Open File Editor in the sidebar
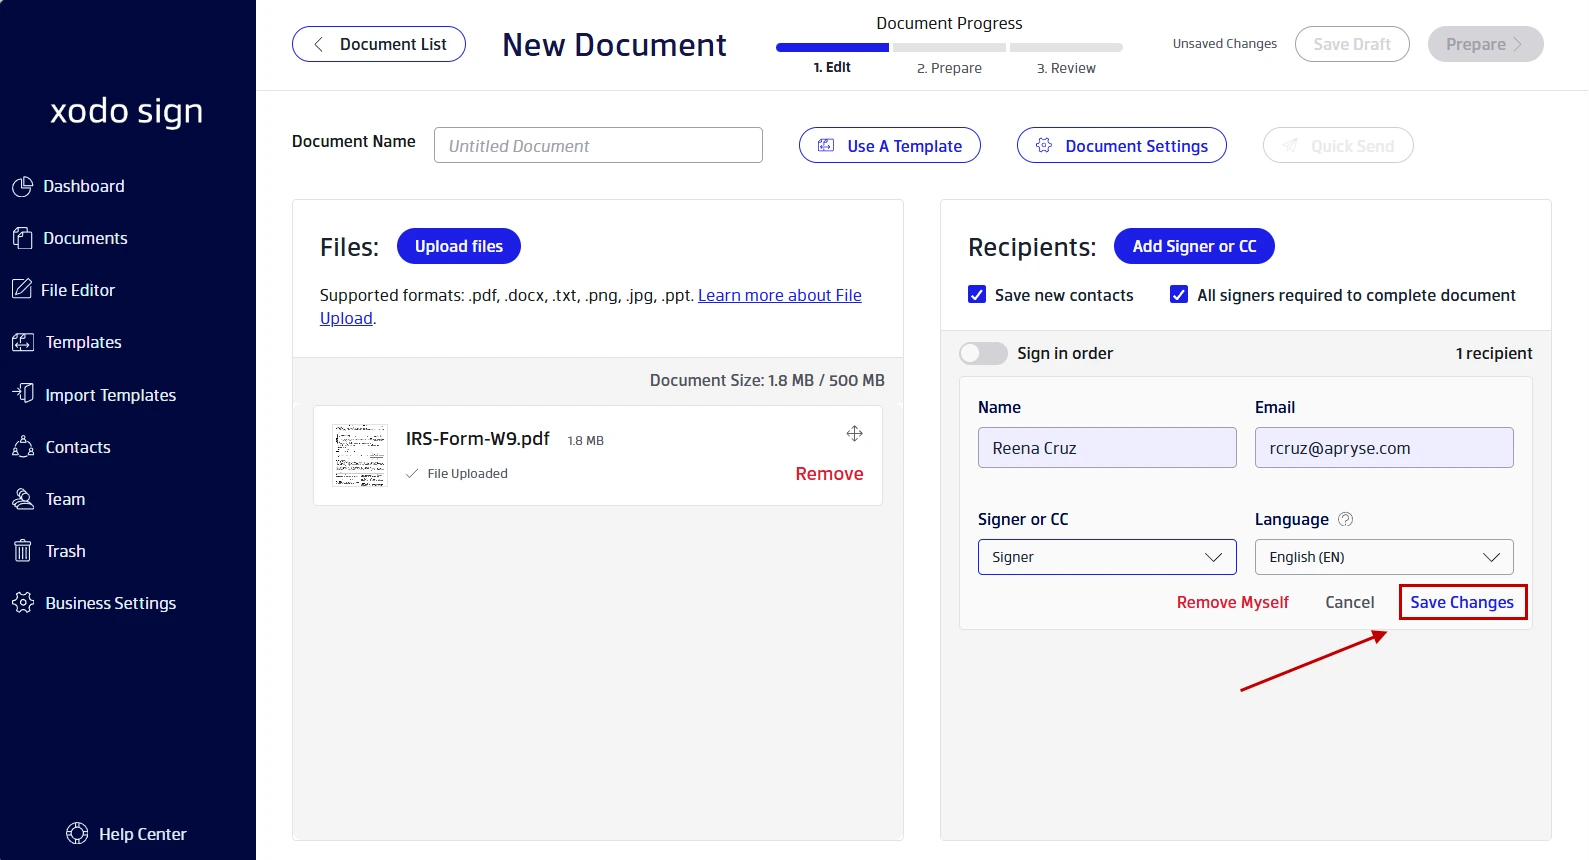This screenshot has width=1589, height=860. [x=78, y=290]
